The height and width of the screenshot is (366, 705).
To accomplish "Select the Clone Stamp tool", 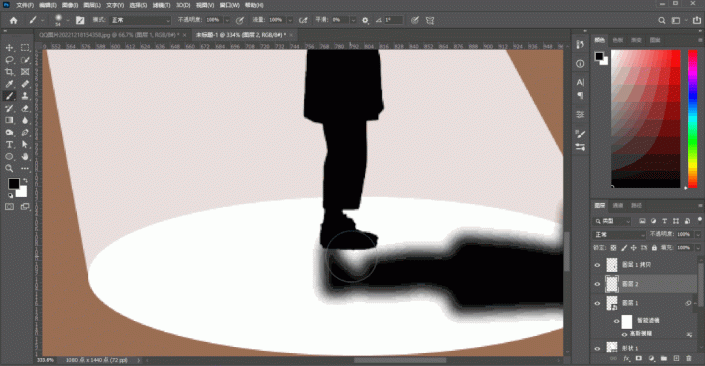I will (x=25, y=96).
